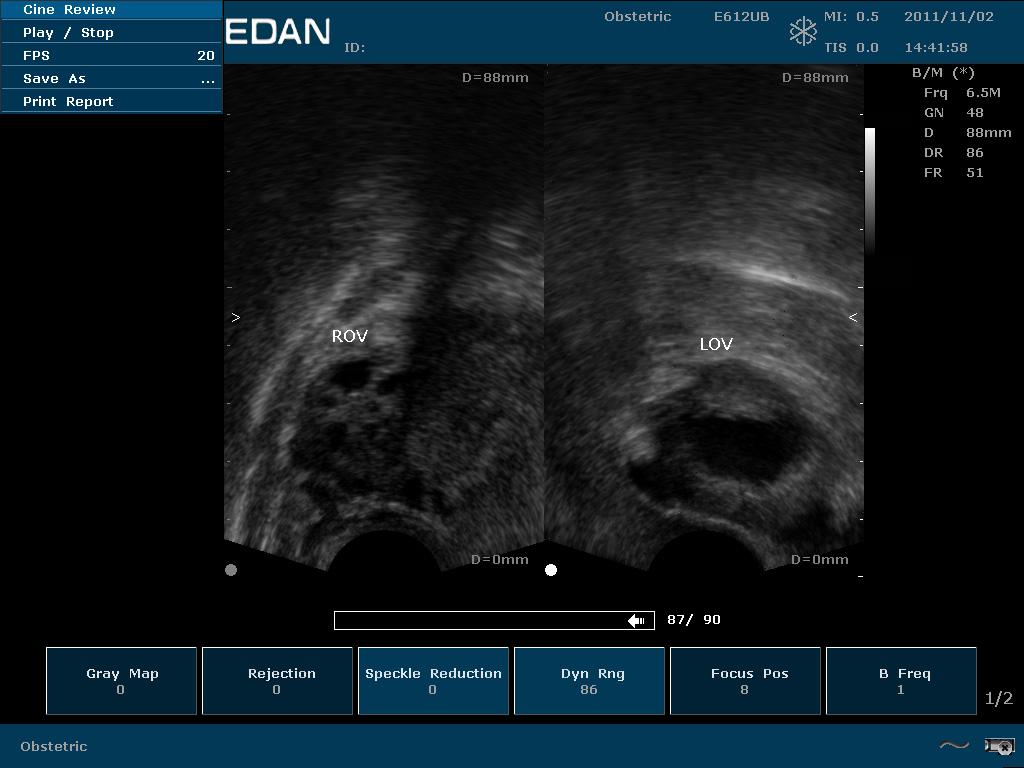Click the grayscale bar beside the image
Image resolution: width=1024 pixels, height=768 pixels.
point(869,190)
